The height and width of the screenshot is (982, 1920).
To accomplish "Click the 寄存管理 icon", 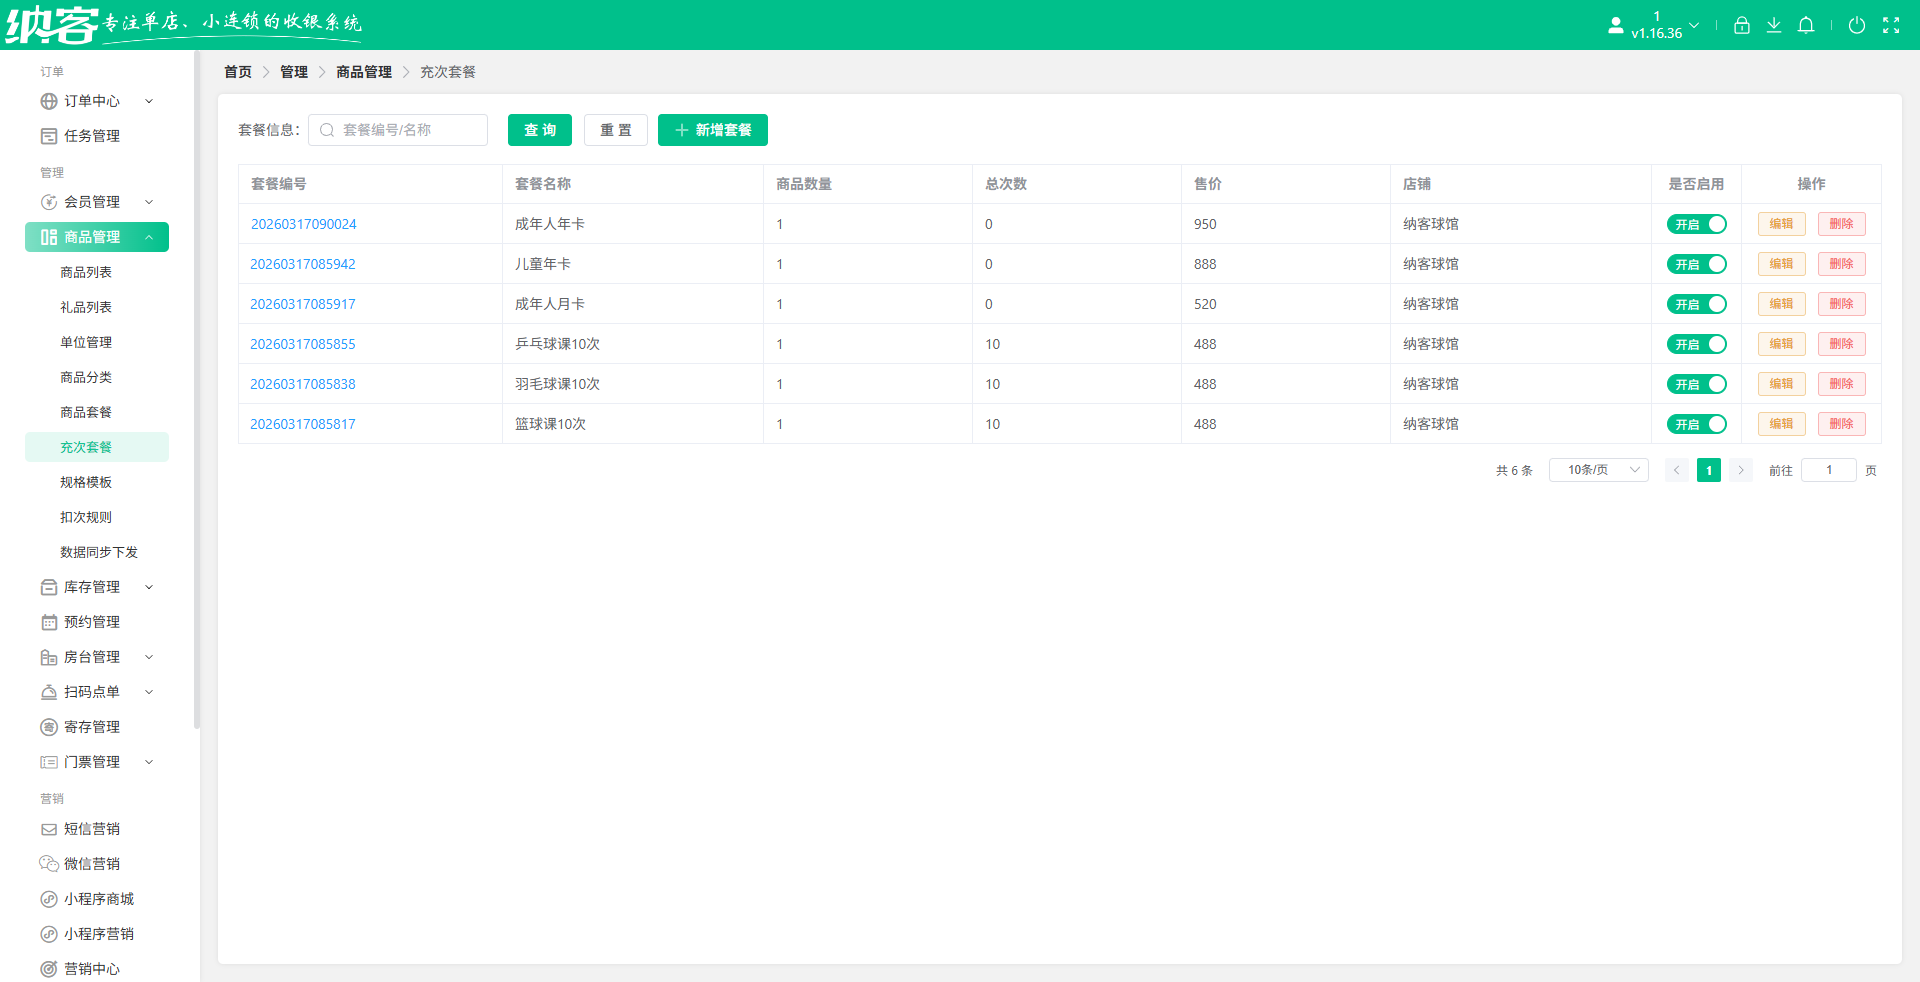I will click(x=49, y=727).
